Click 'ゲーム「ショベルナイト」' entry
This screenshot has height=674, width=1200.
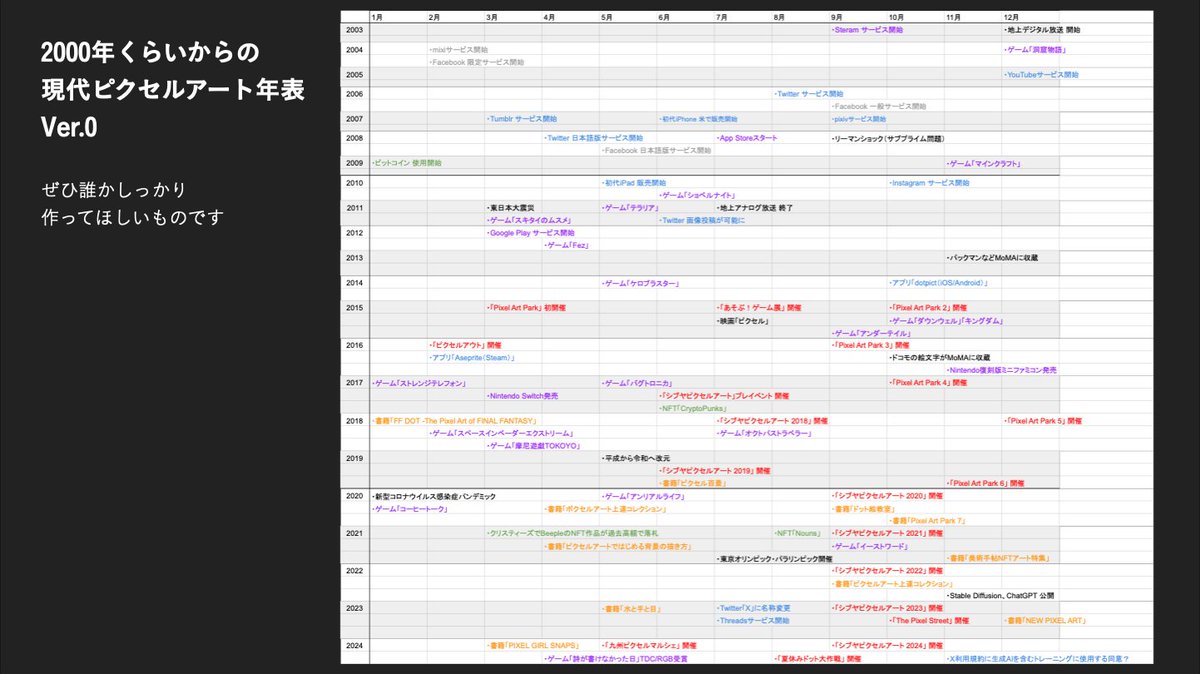click(698, 195)
